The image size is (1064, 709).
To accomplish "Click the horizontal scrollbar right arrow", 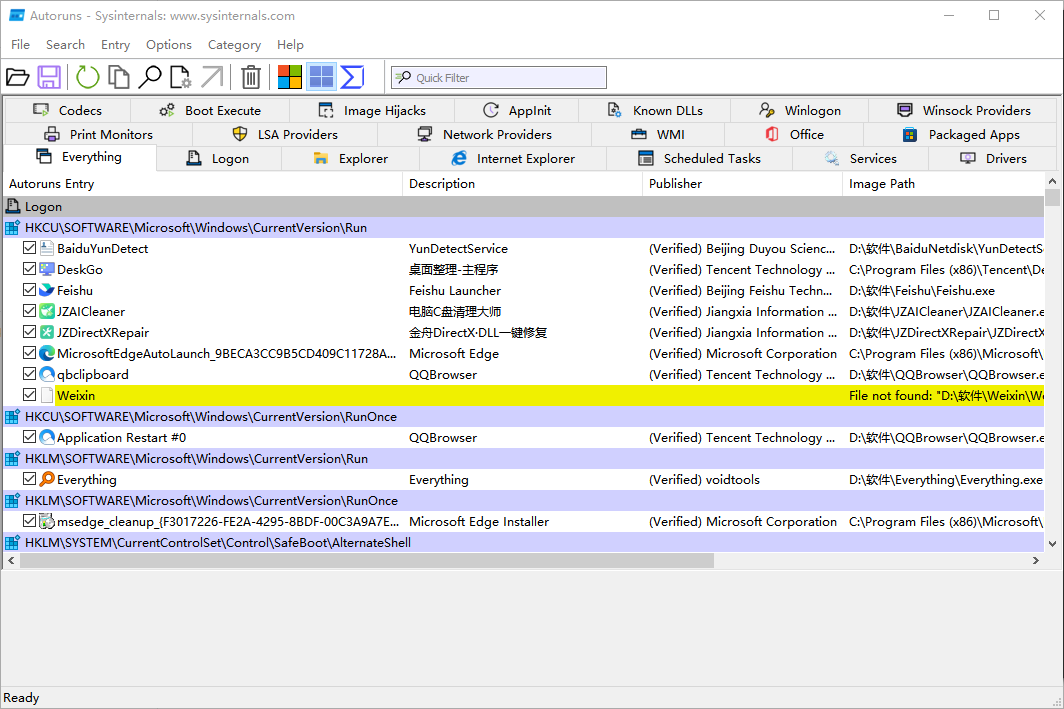I will tap(1036, 560).
